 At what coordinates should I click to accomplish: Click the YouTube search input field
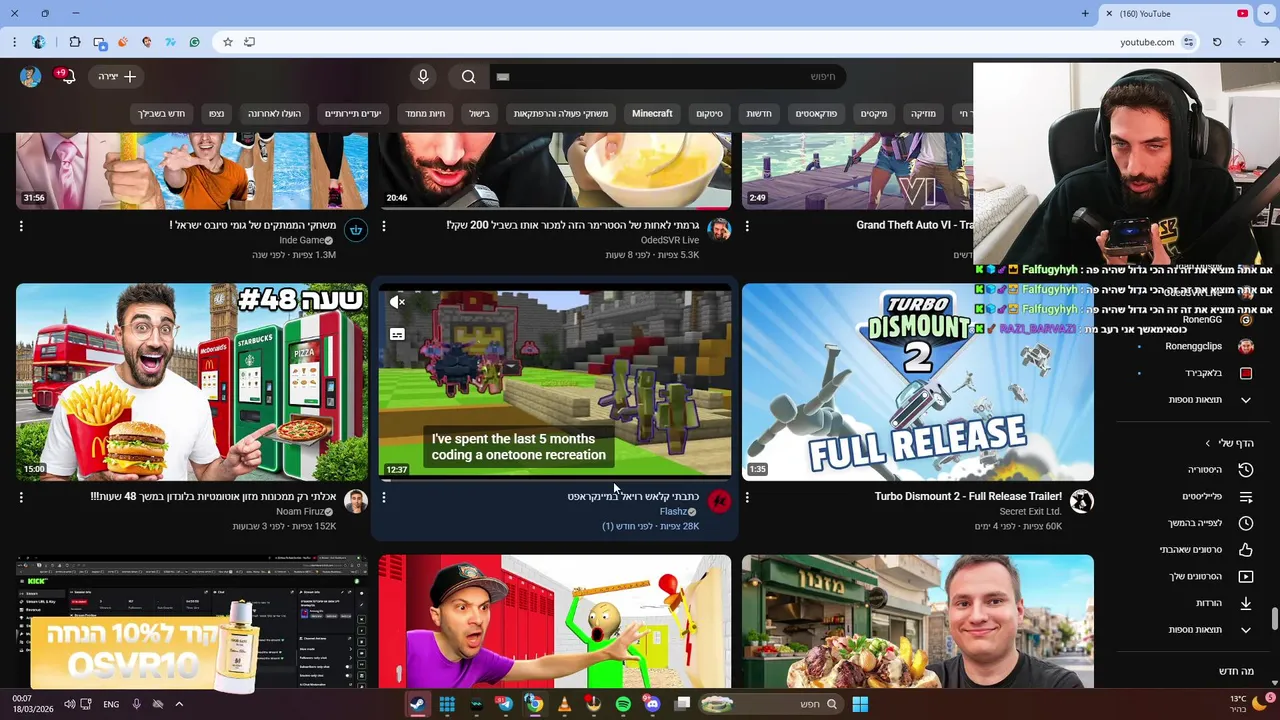(x=668, y=77)
